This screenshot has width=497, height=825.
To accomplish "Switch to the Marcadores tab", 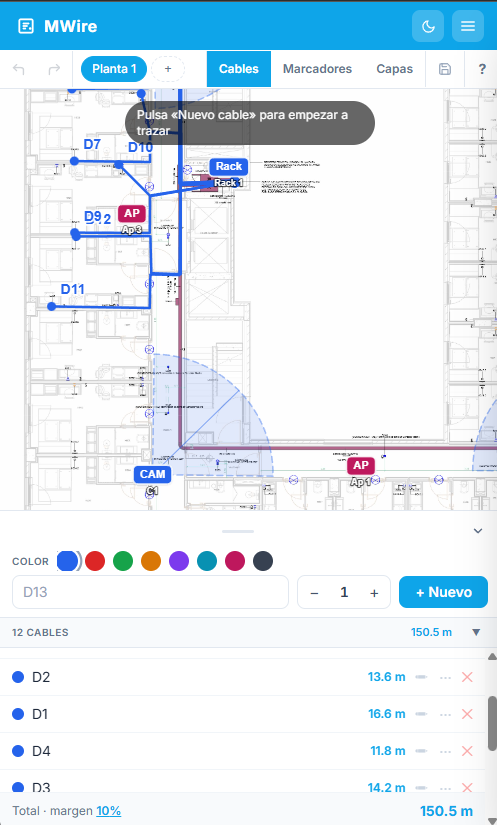I will pos(317,69).
